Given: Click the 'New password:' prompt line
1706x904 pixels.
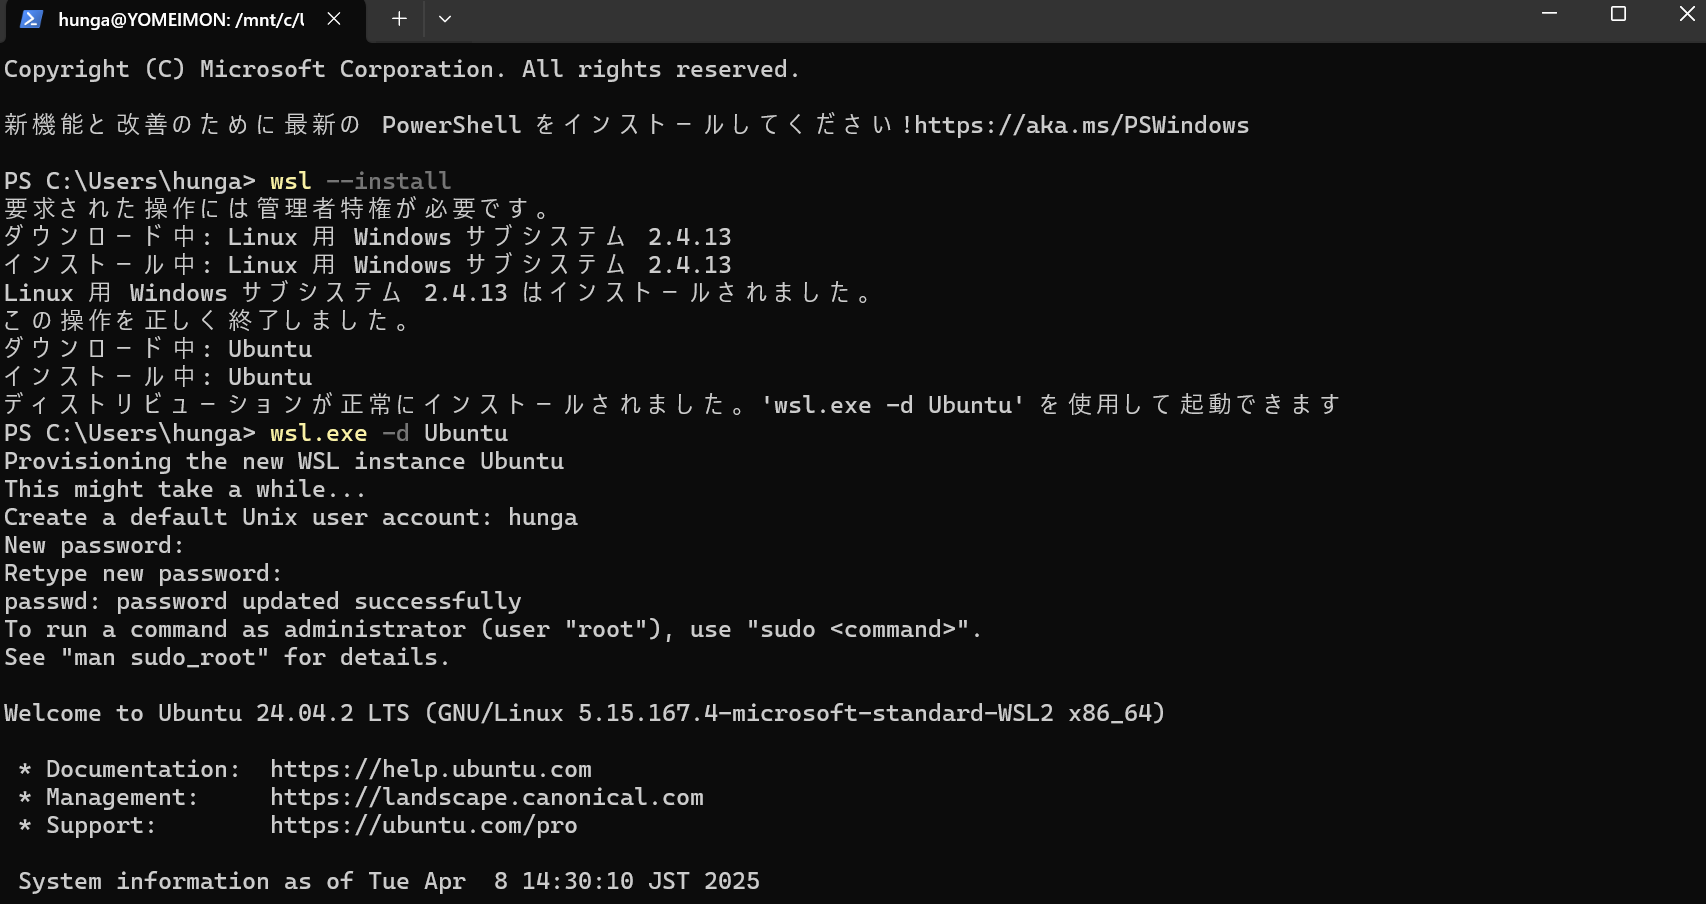Looking at the screenshot, I should (94, 545).
